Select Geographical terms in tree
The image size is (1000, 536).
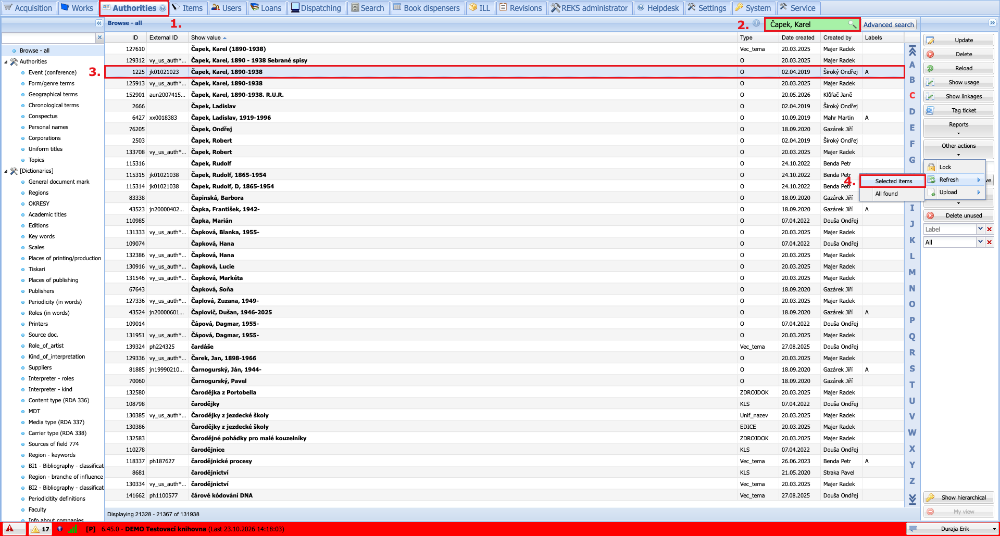coord(53,94)
